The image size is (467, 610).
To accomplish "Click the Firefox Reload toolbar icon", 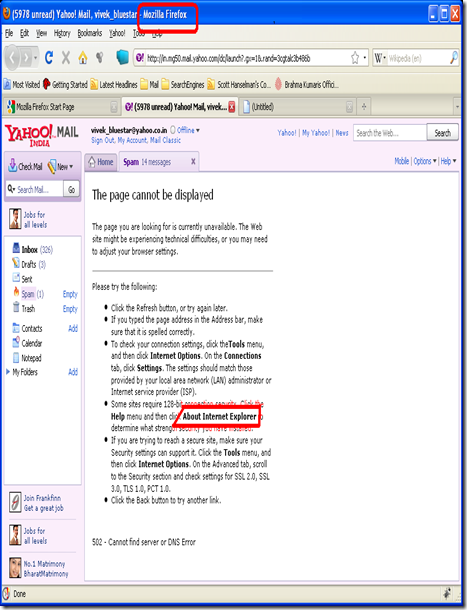I will pos(49,58).
